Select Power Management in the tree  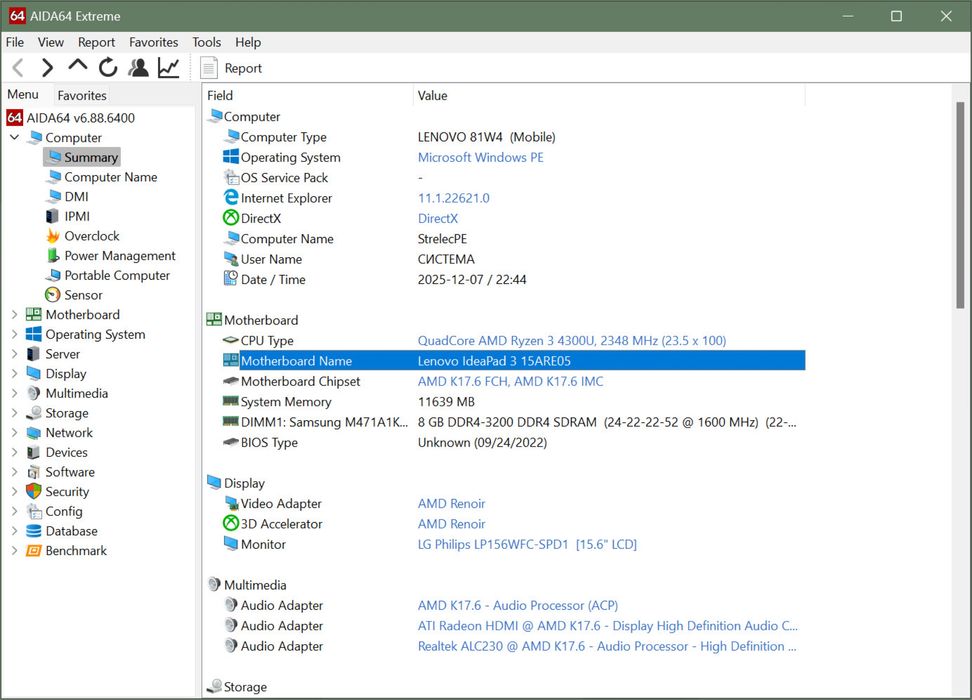coord(119,256)
